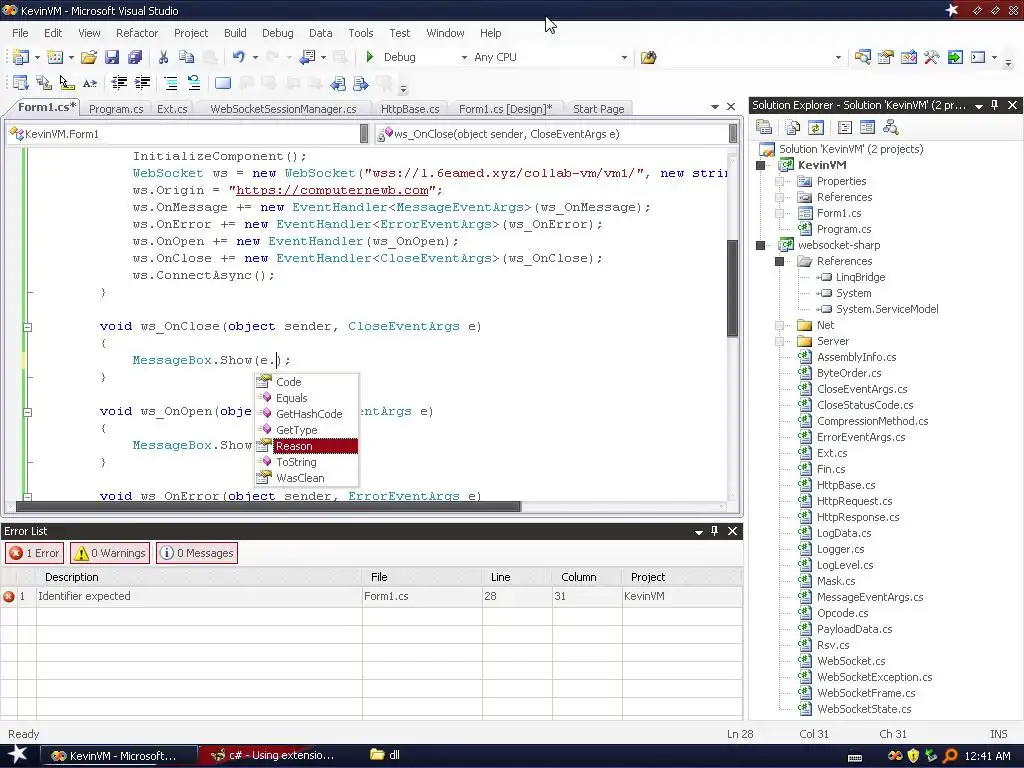This screenshot has height=768, width=1024.
Task: Toggle a bookmark on the current line
Action: point(223,83)
